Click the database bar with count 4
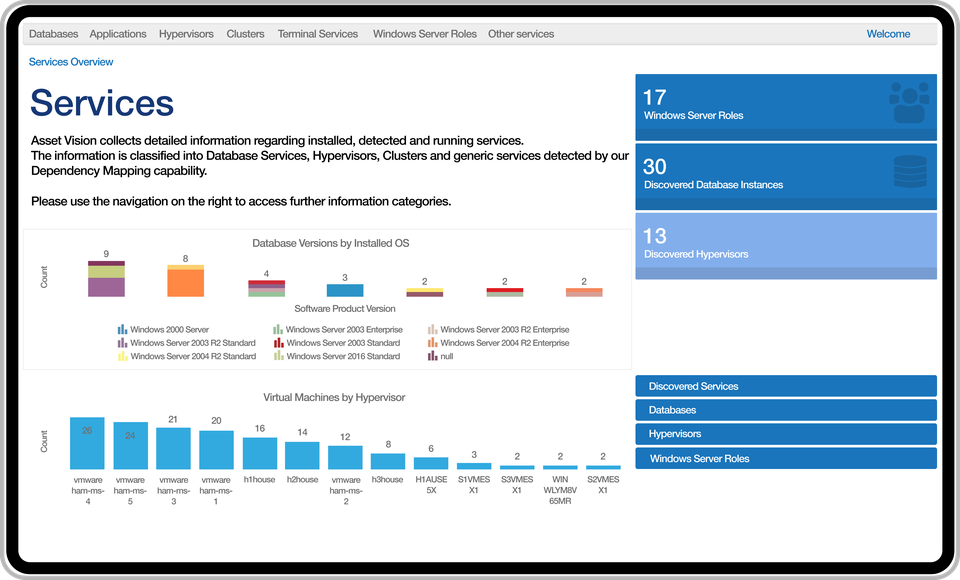Image resolution: width=960 pixels, height=580 pixels. tap(266, 288)
